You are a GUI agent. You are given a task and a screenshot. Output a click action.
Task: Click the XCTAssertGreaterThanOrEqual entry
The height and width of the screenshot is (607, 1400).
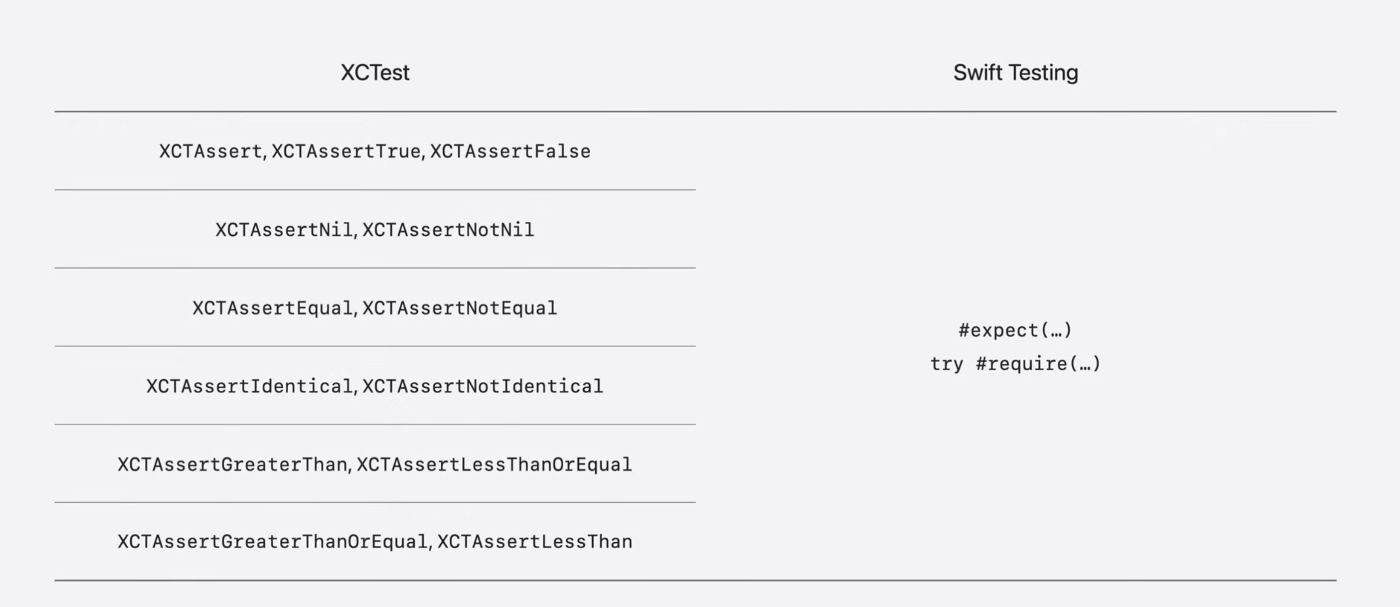pyautogui.click(x=273, y=542)
